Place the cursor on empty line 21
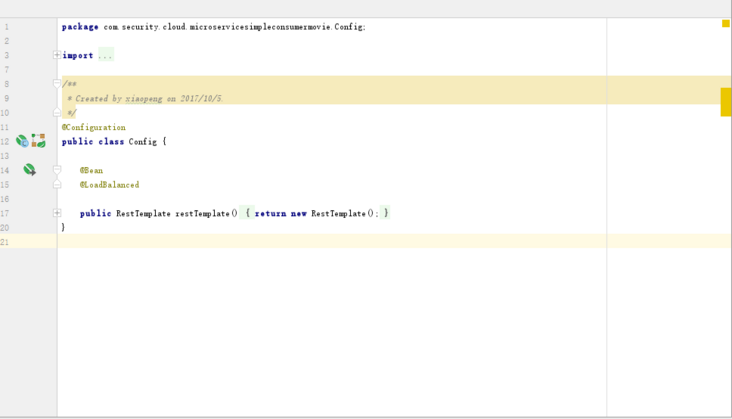732x419 pixels. 300,241
